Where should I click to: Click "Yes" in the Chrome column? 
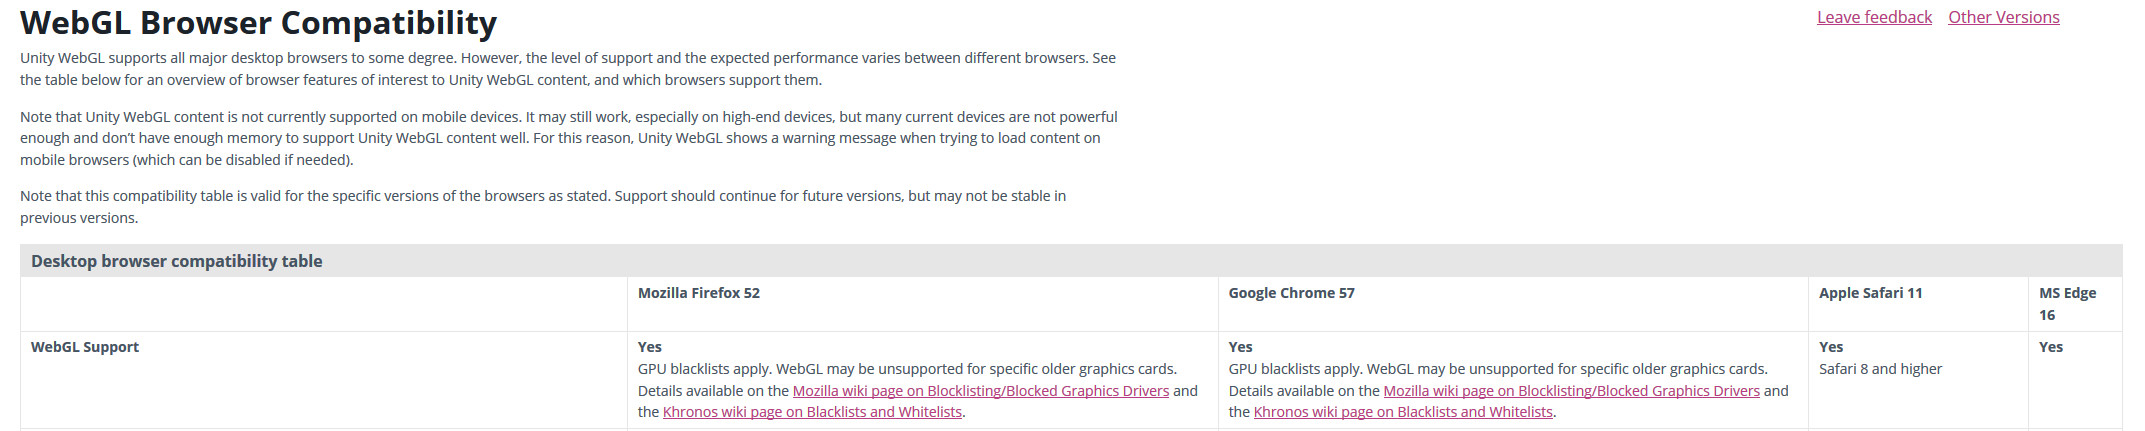click(x=1240, y=347)
